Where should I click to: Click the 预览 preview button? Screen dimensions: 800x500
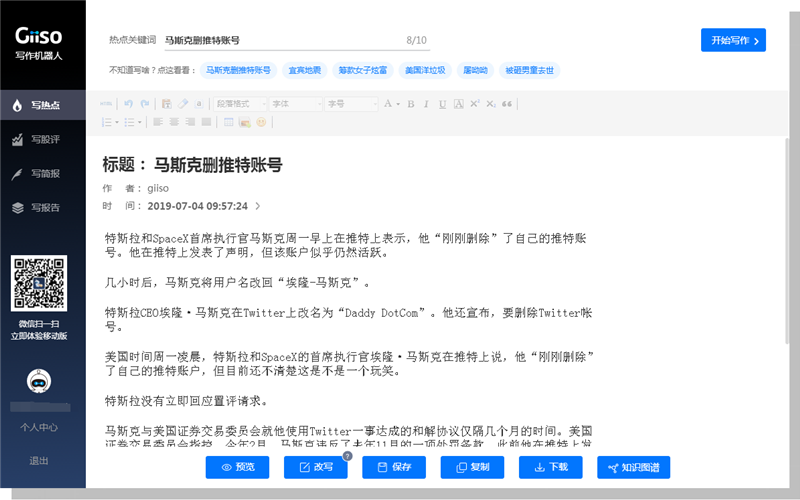click(x=237, y=467)
